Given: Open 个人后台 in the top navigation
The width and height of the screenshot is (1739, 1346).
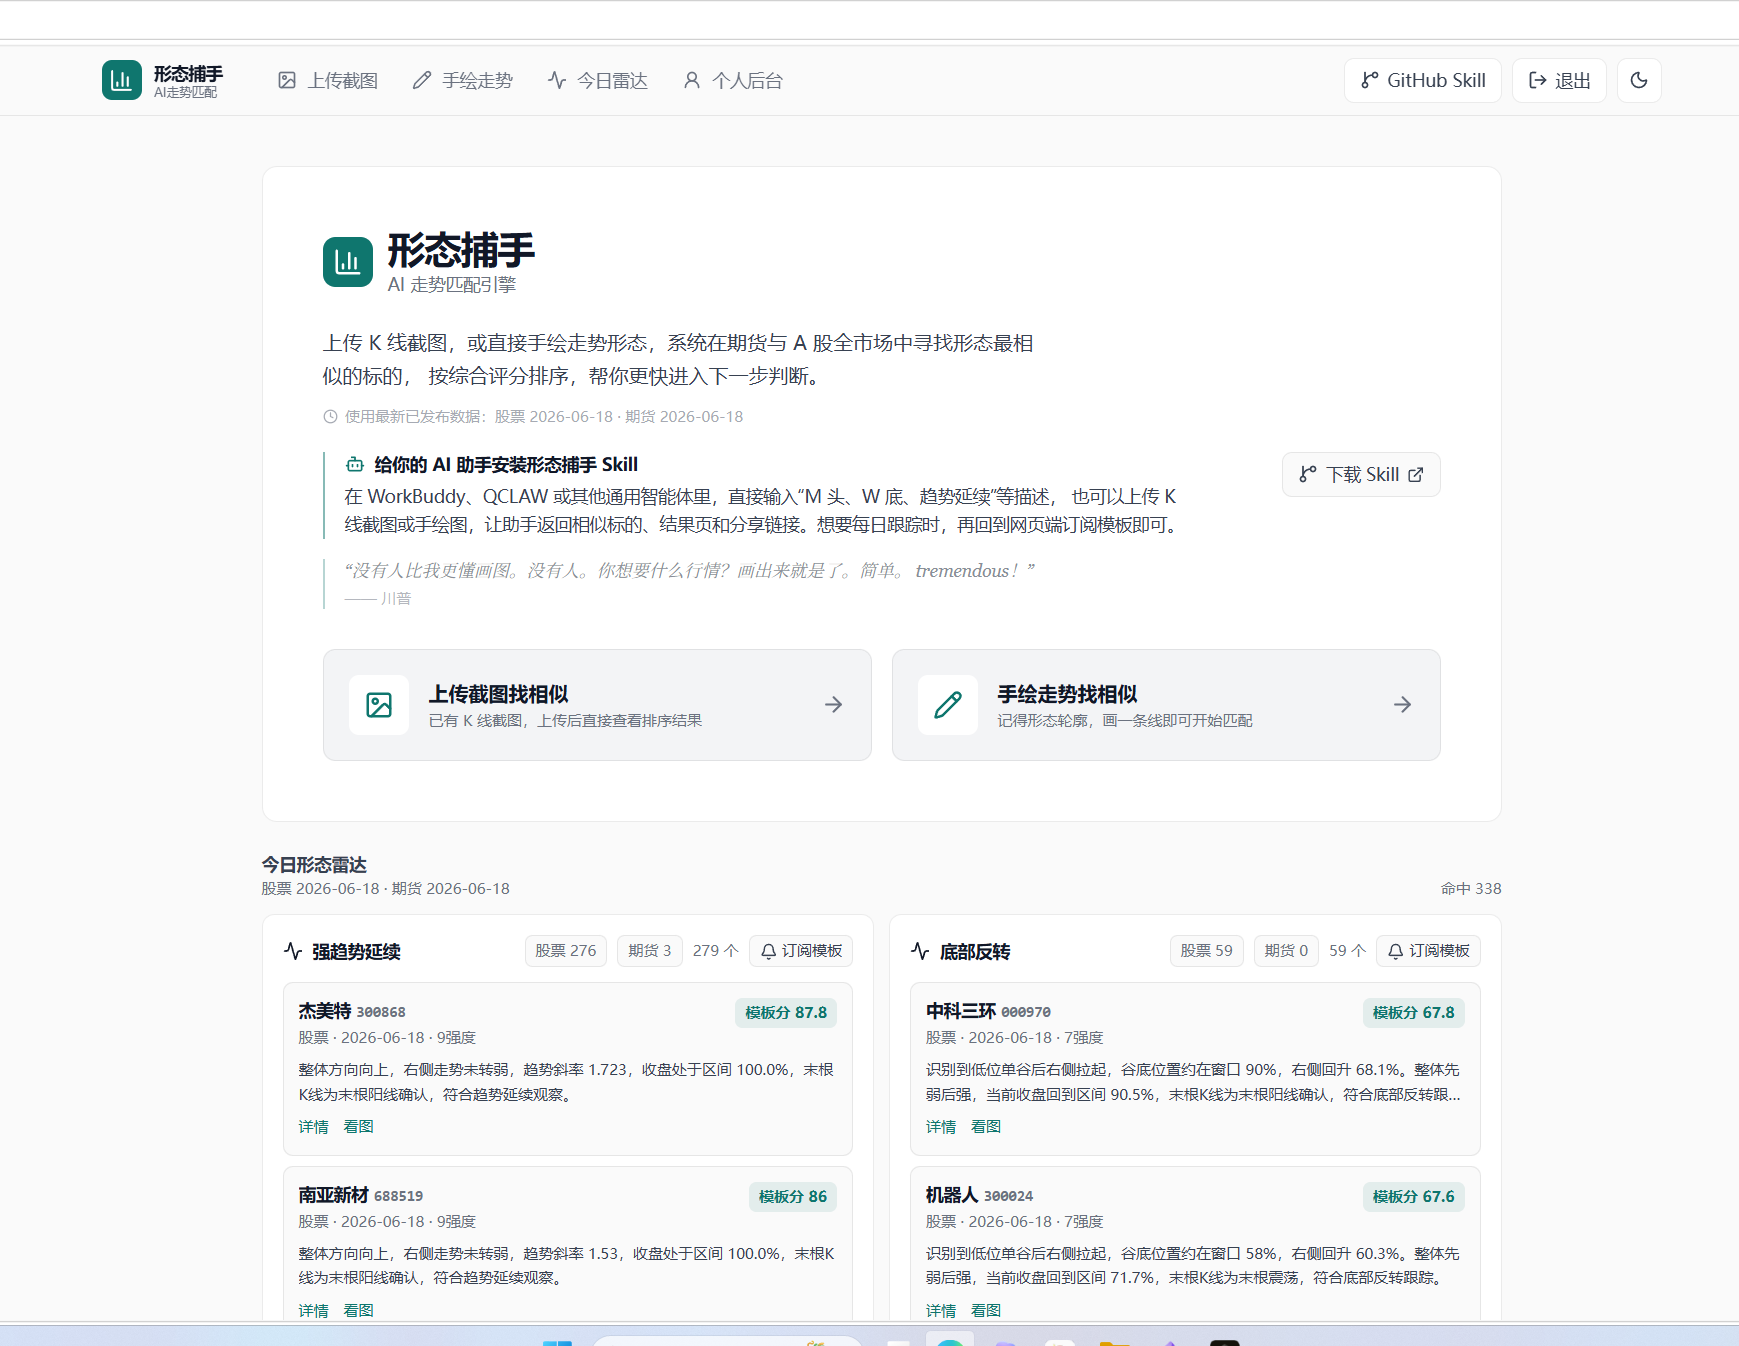Looking at the screenshot, I should click(733, 80).
